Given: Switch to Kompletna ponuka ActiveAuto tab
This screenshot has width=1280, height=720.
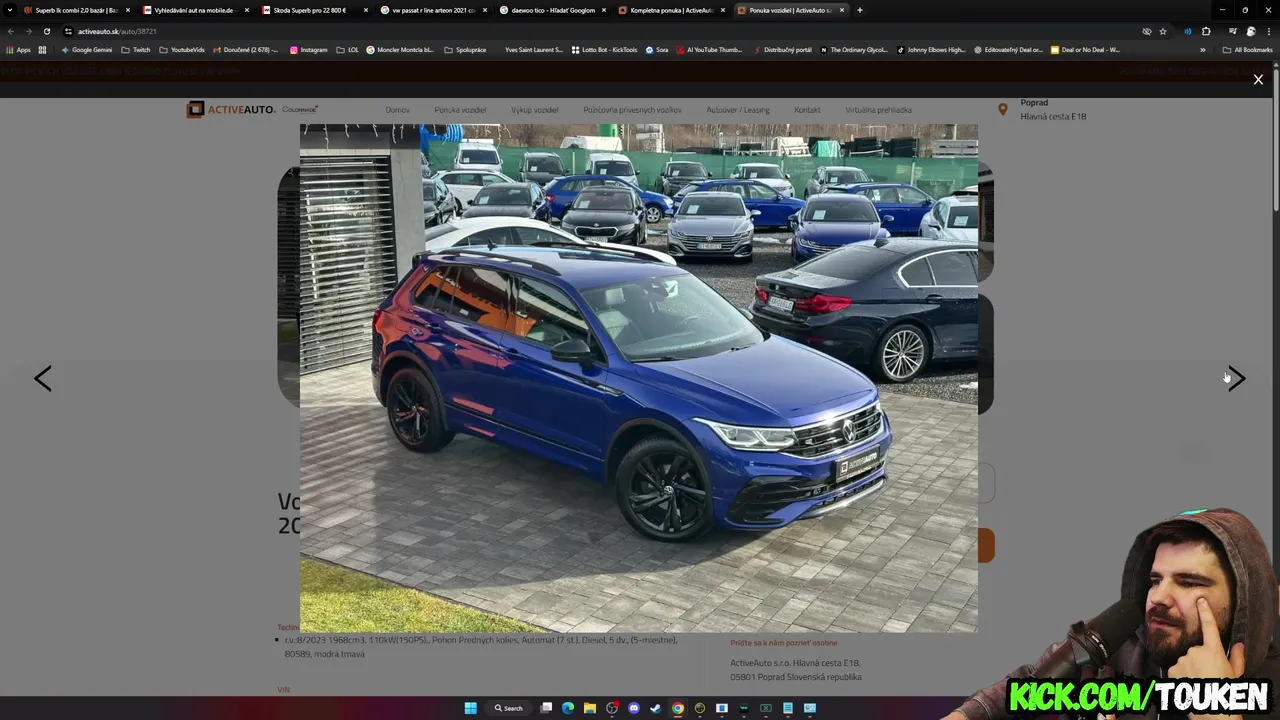Looking at the screenshot, I should (x=671, y=10).
